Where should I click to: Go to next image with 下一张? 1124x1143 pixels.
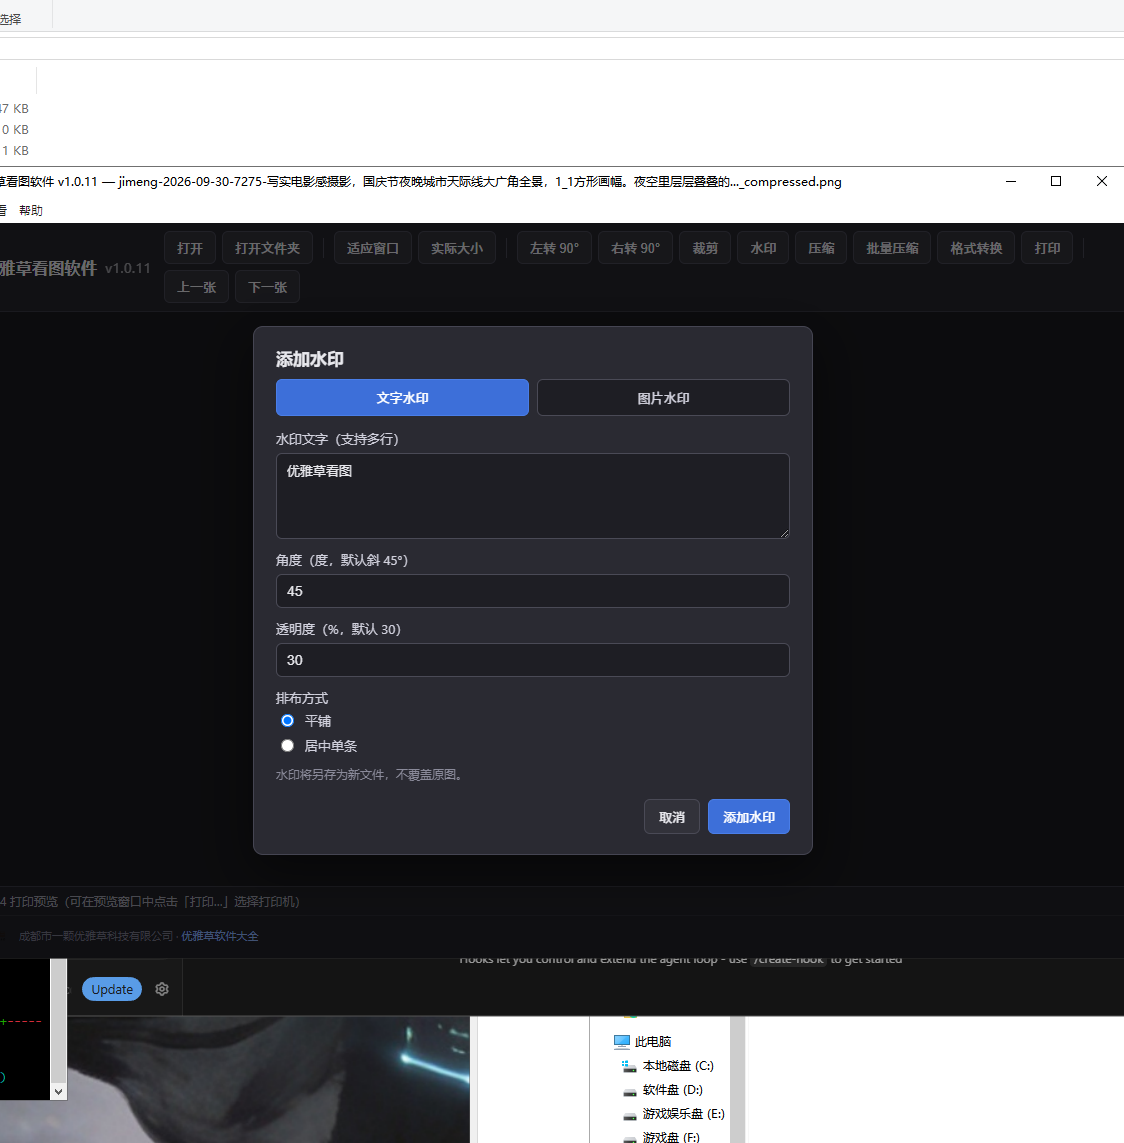coord(268,287)
